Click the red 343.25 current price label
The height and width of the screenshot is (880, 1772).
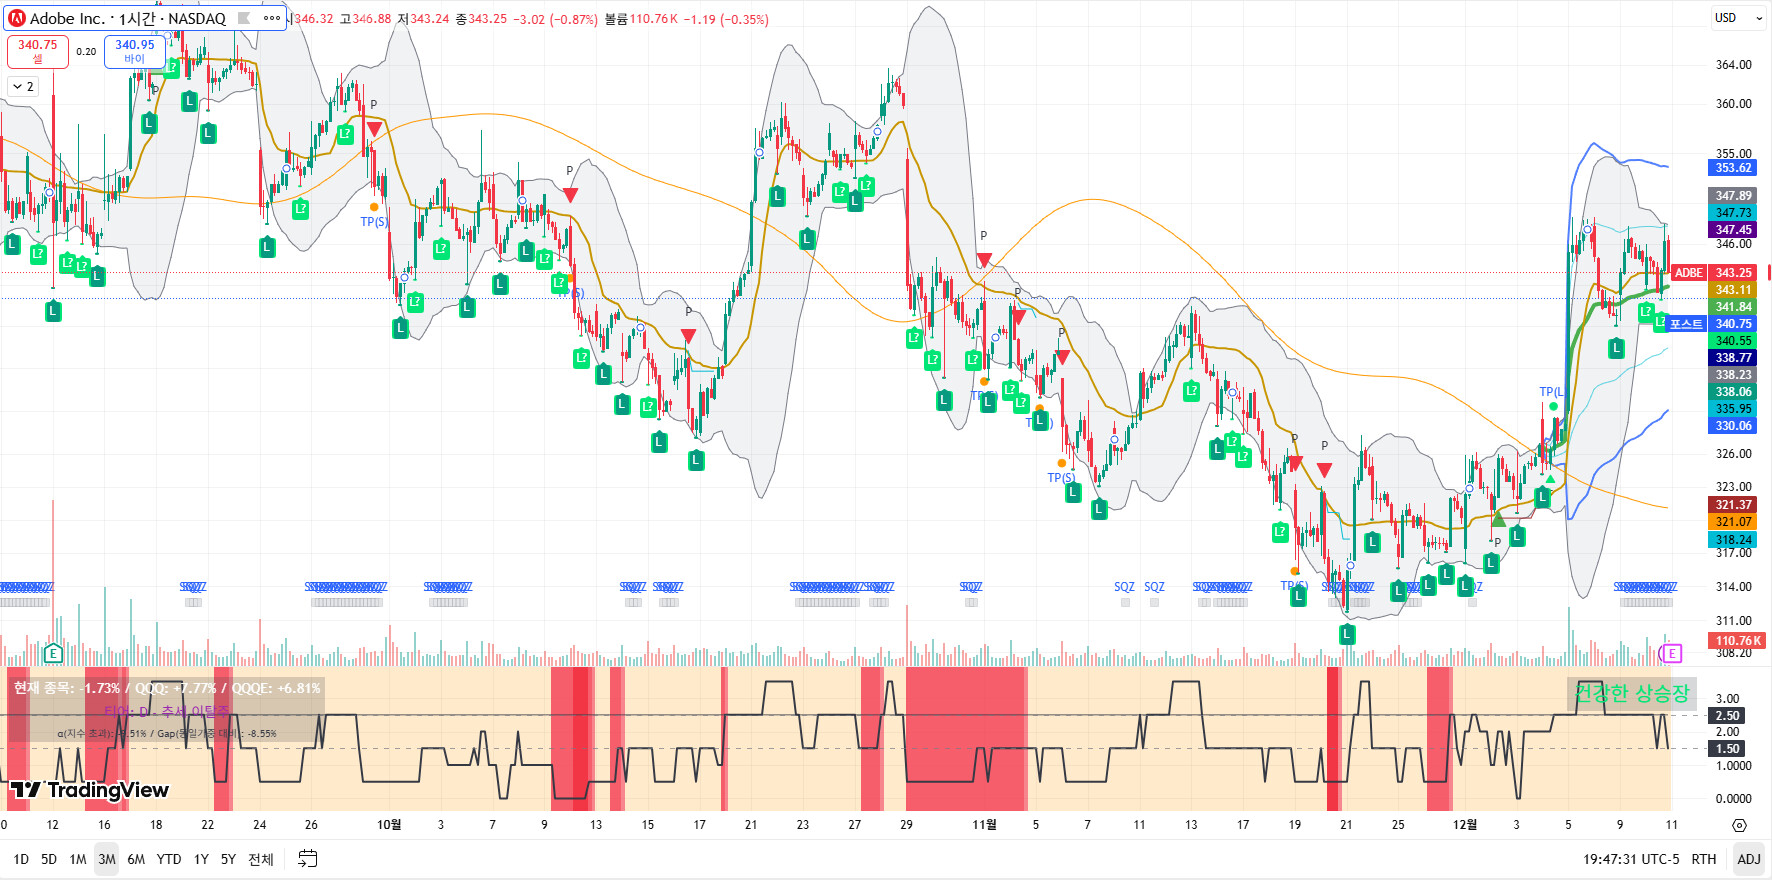coord(1734,273)
